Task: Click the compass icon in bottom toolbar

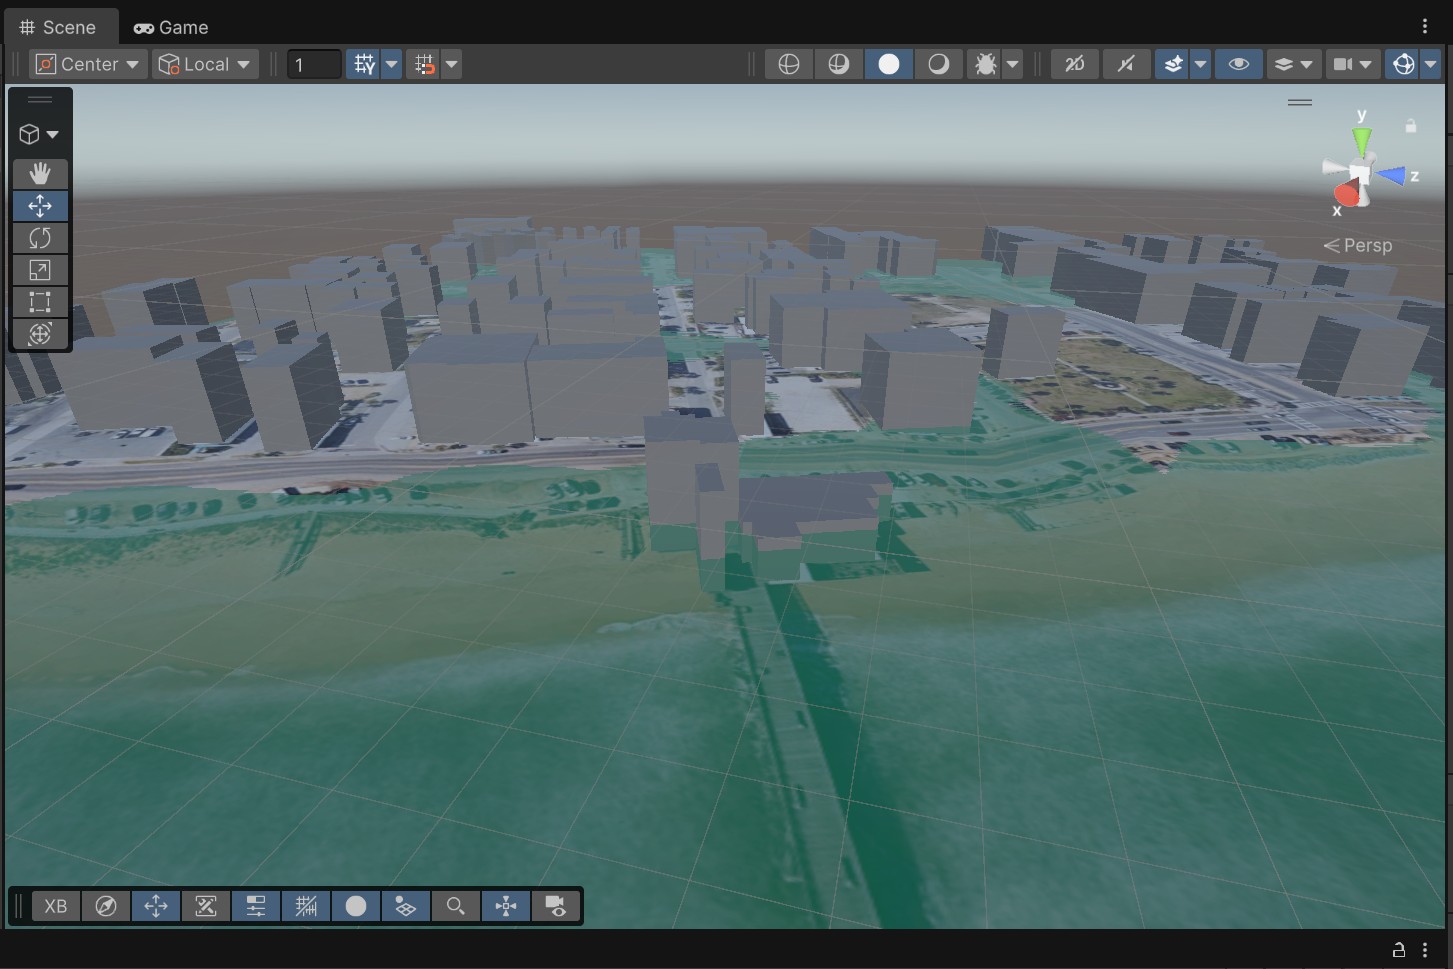Action: pyautogui.click(x=106, y=906)
